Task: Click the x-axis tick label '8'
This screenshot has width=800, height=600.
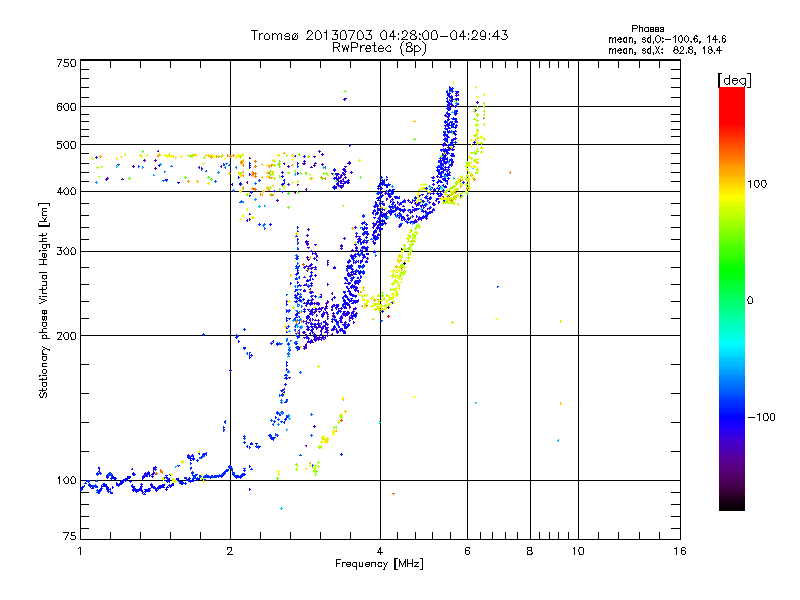Action: (x=530, y=551)
